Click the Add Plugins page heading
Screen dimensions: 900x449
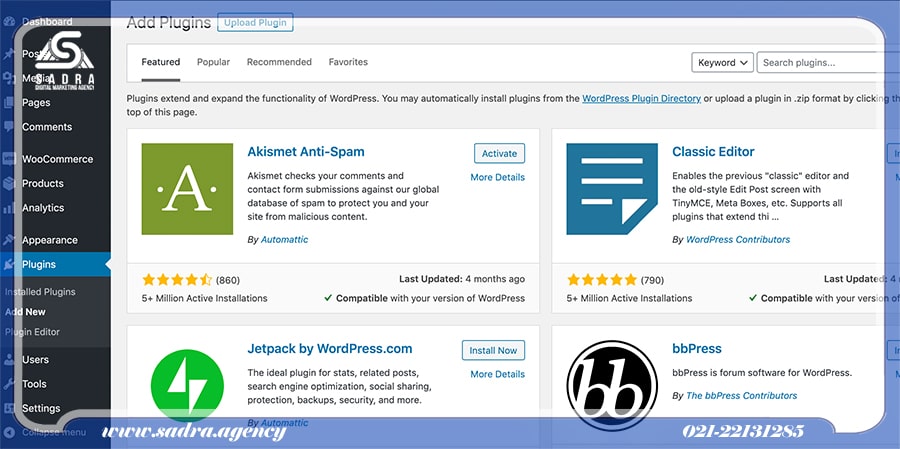(169, 22)
